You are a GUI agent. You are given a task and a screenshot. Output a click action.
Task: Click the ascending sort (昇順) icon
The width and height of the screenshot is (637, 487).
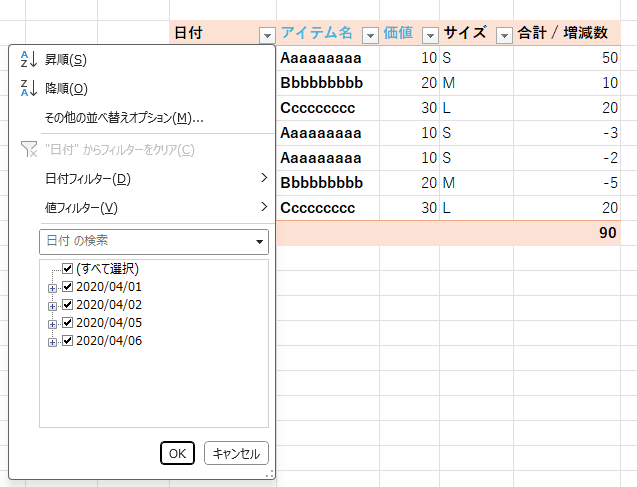point(28,61)
